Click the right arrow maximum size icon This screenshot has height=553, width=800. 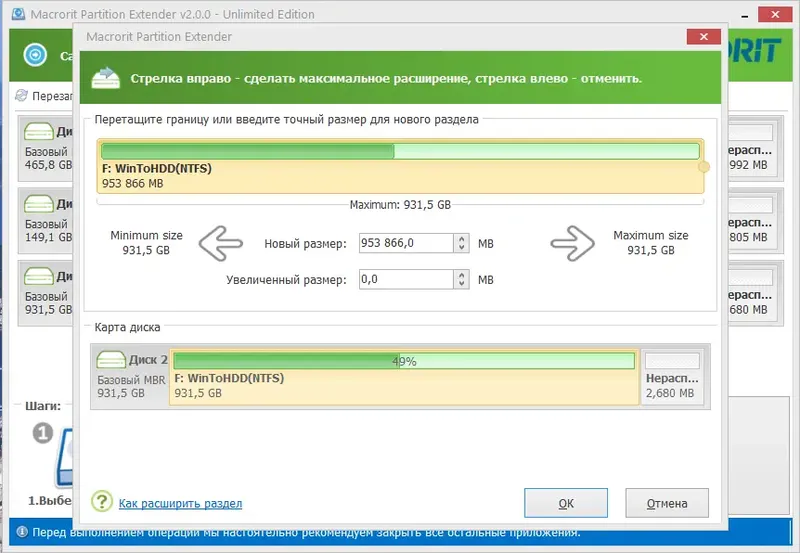tap(572, 244)
